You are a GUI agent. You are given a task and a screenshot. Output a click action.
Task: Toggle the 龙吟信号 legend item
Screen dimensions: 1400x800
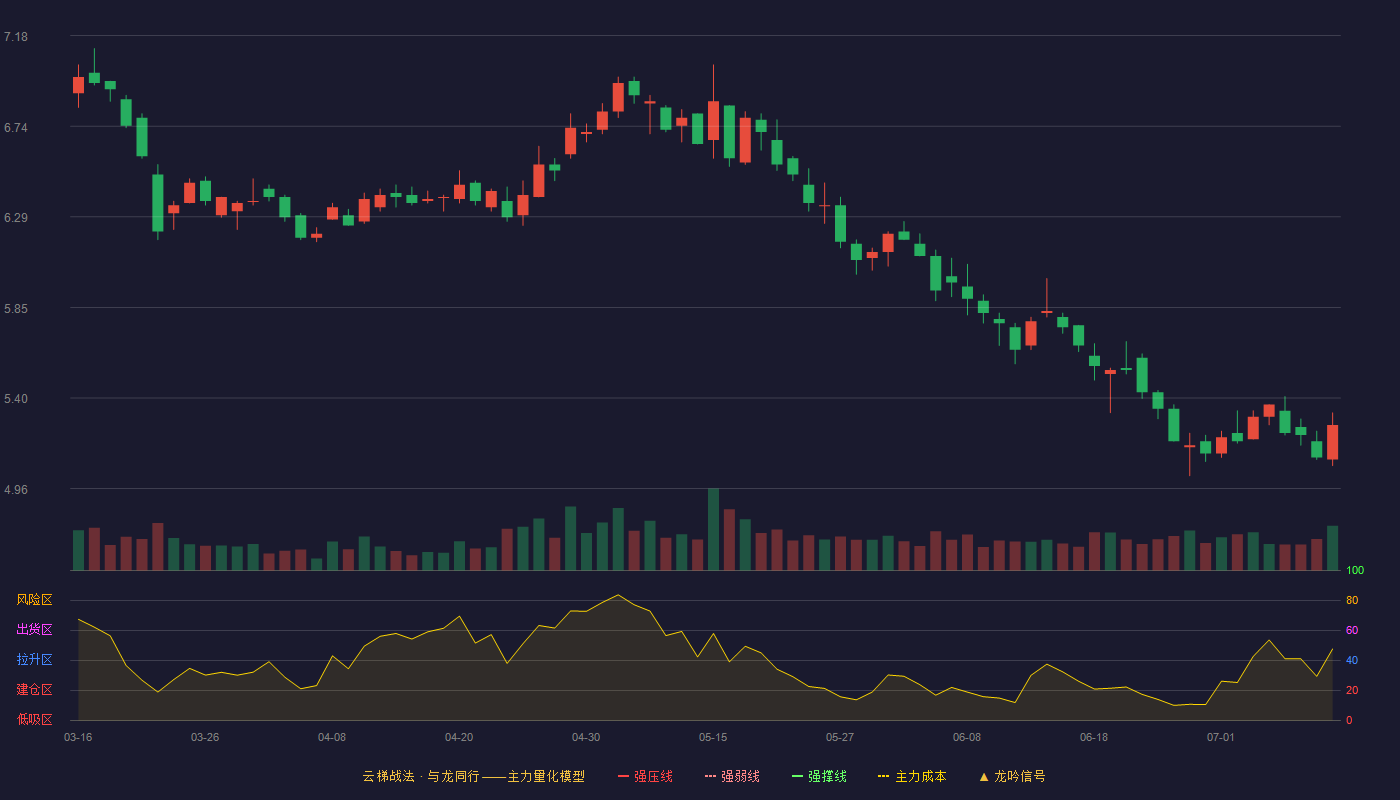[1011, 776]
